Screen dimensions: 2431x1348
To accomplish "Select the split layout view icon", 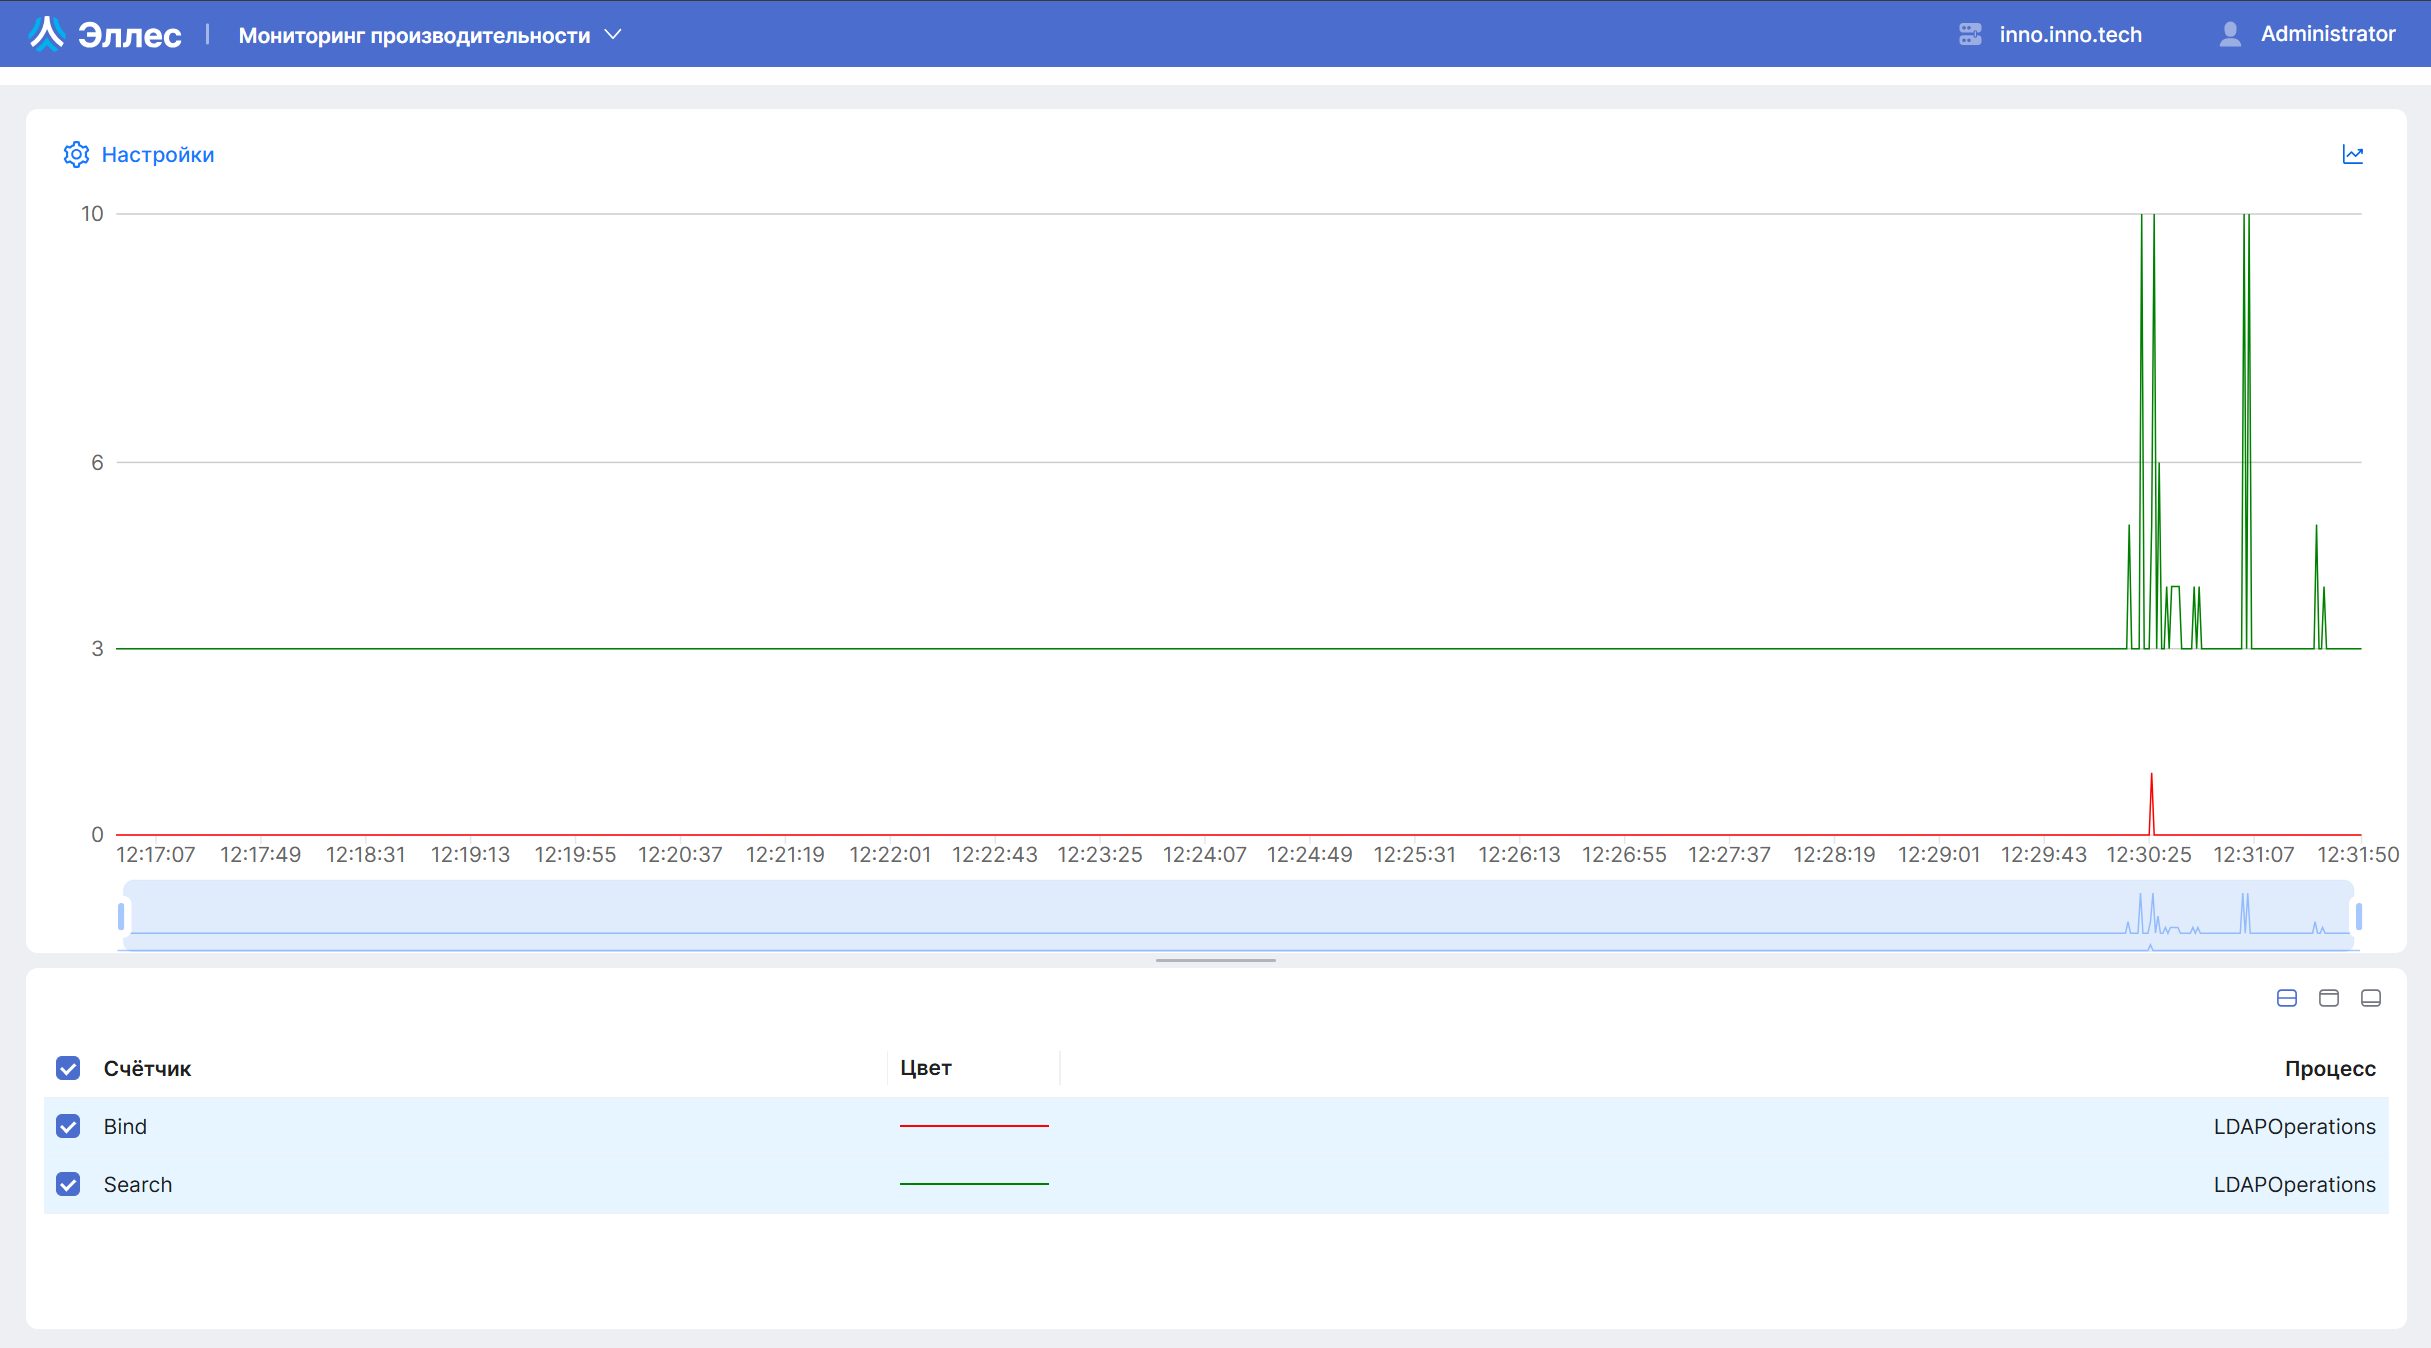I will [x=2287, y=997].
